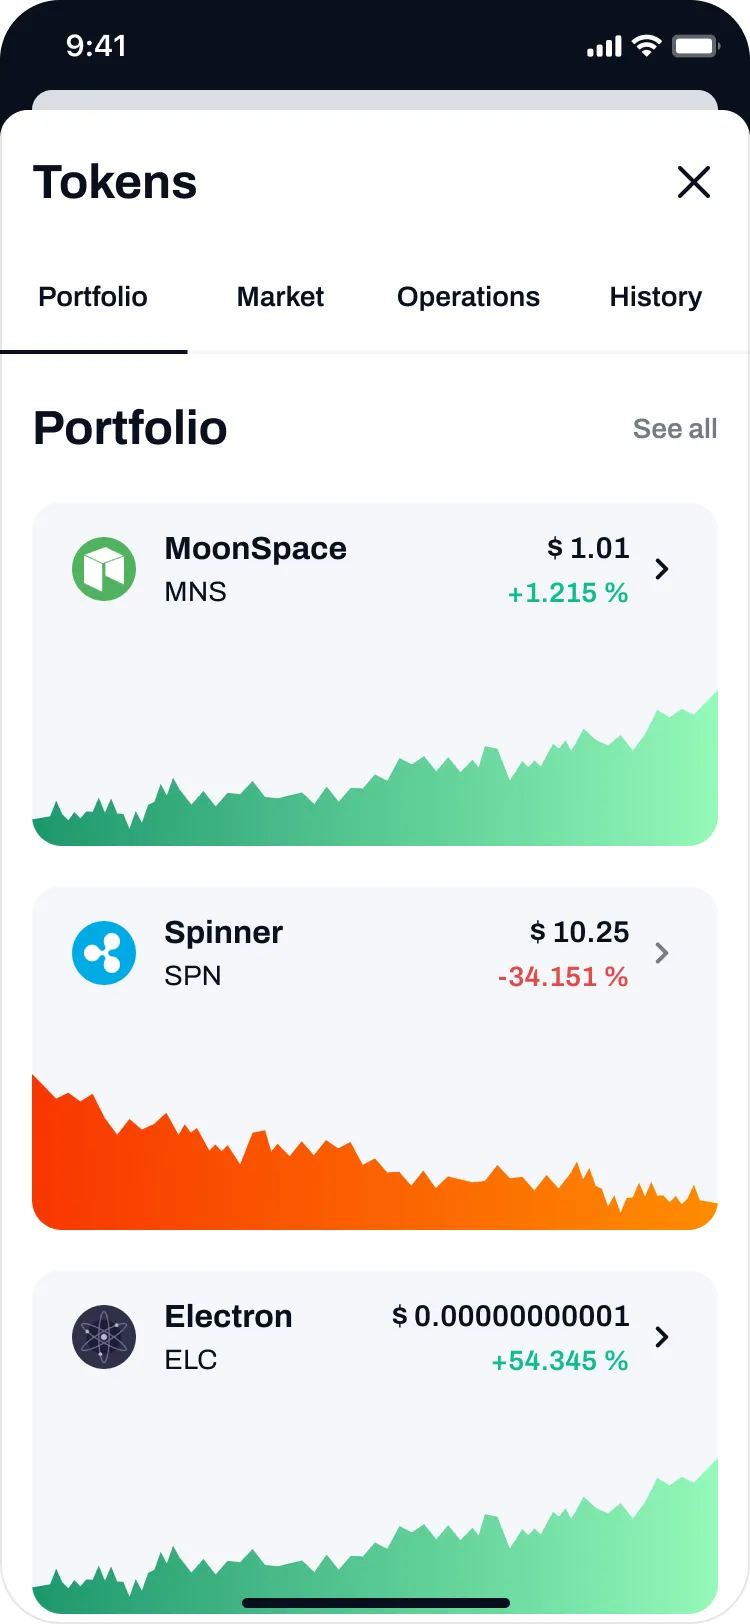This screenshot has width=750, height=1624.
Task: Click the Spinner blue token icon
Action: (x=104, y=953)
